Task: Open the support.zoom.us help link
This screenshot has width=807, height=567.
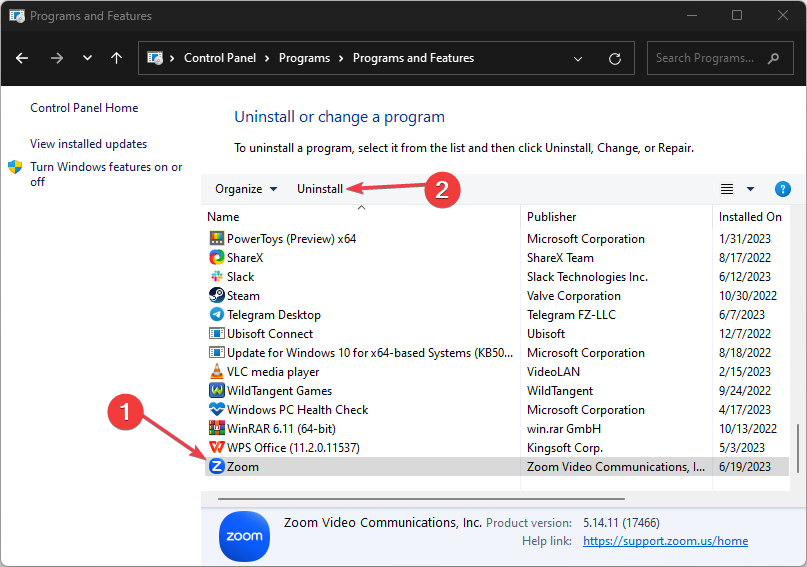Action: (665, 541)
